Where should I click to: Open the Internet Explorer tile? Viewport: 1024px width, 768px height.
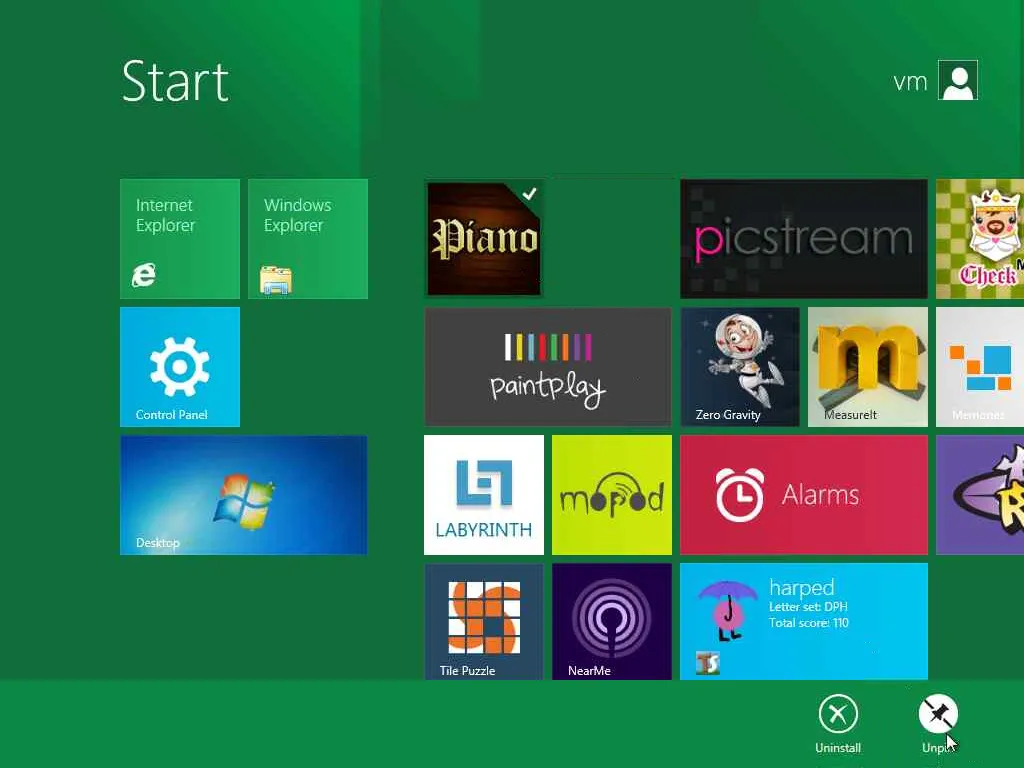click(180, 238)
